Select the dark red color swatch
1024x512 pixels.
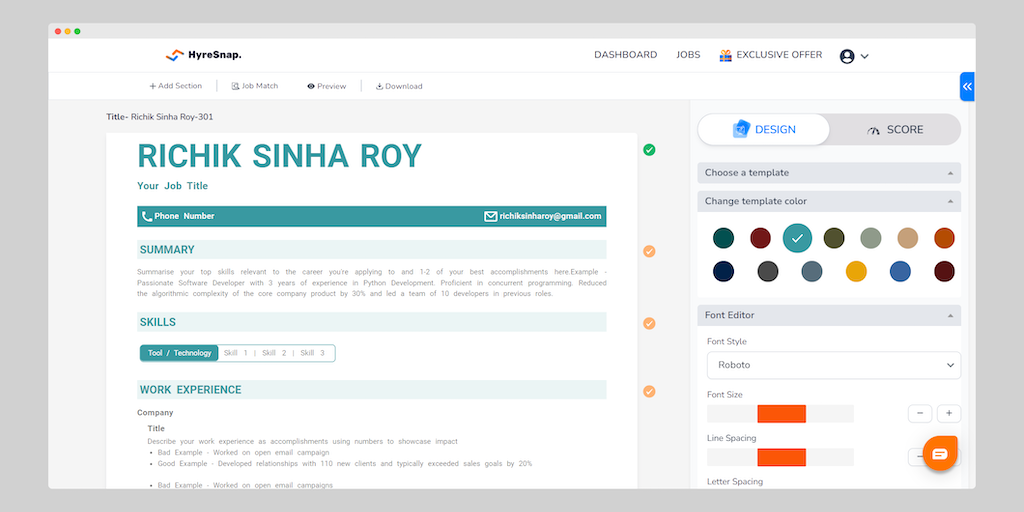click(x=760, y=238)
